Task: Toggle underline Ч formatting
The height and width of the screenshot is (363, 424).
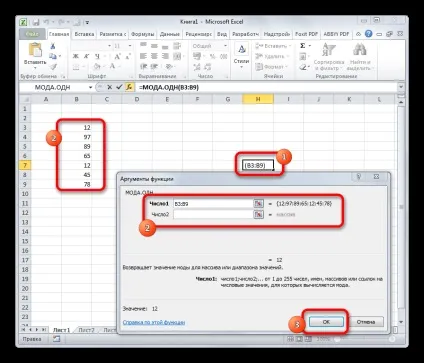Action: pos(97,56)
